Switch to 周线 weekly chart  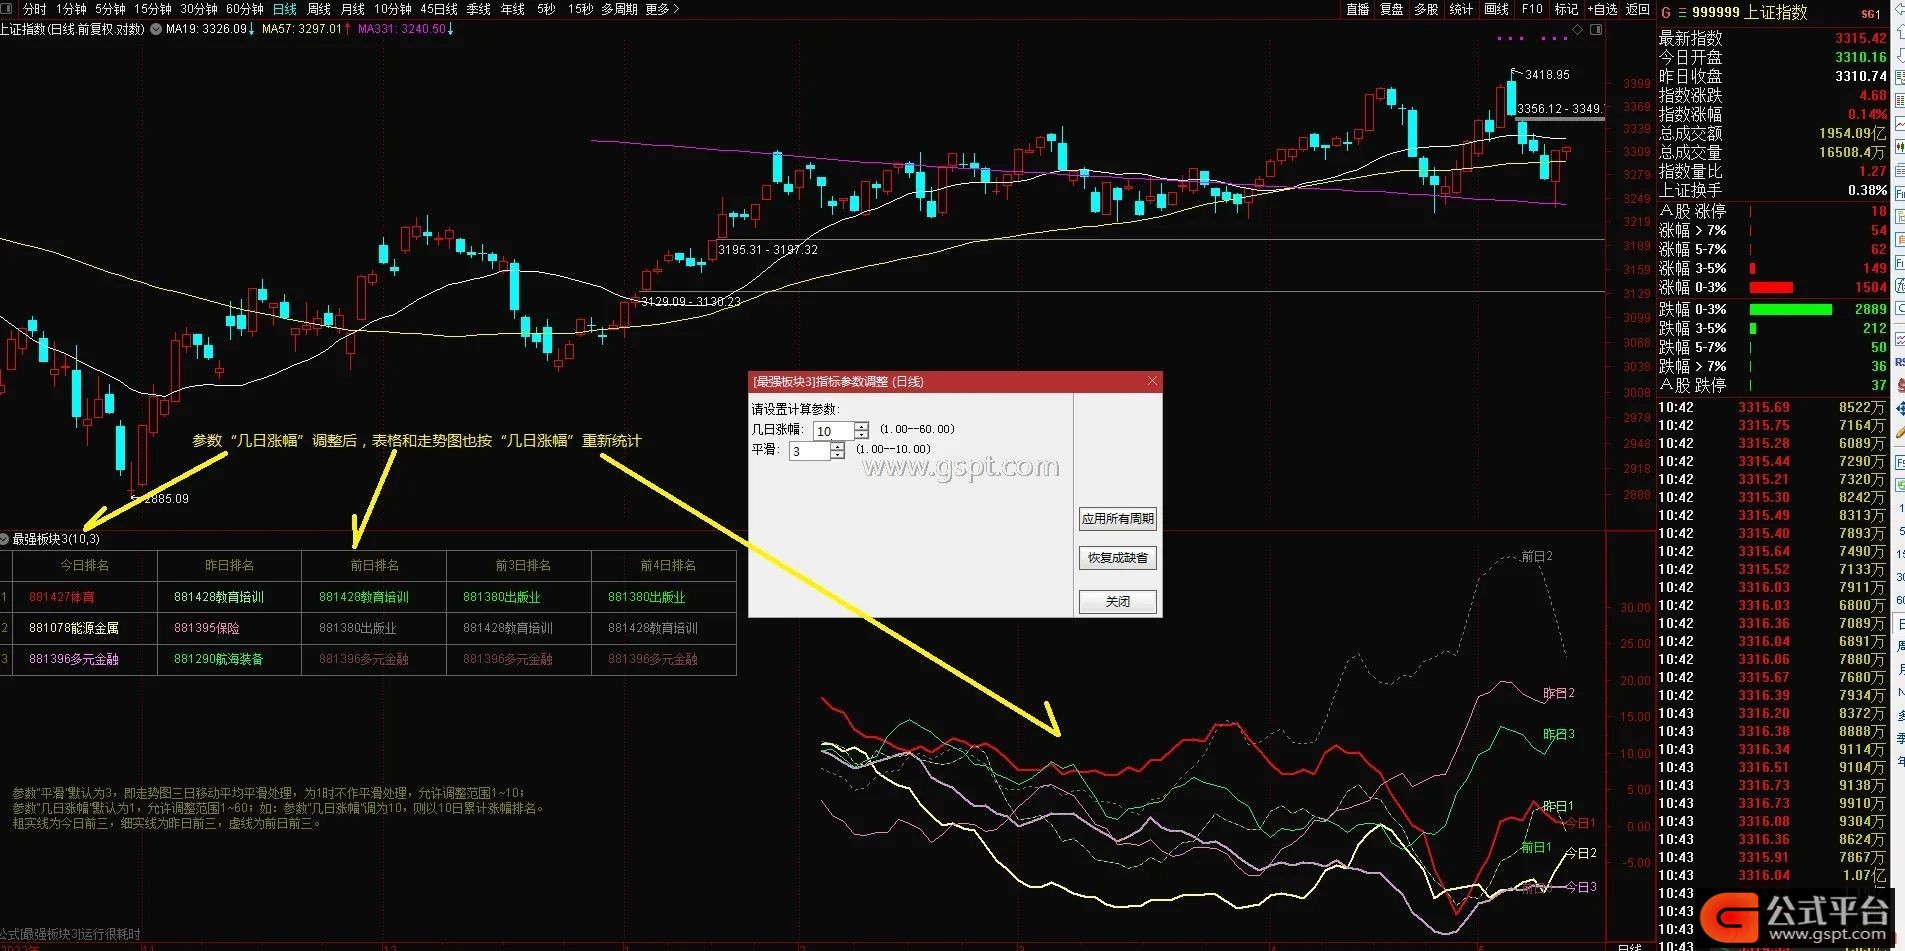[319, 9]
